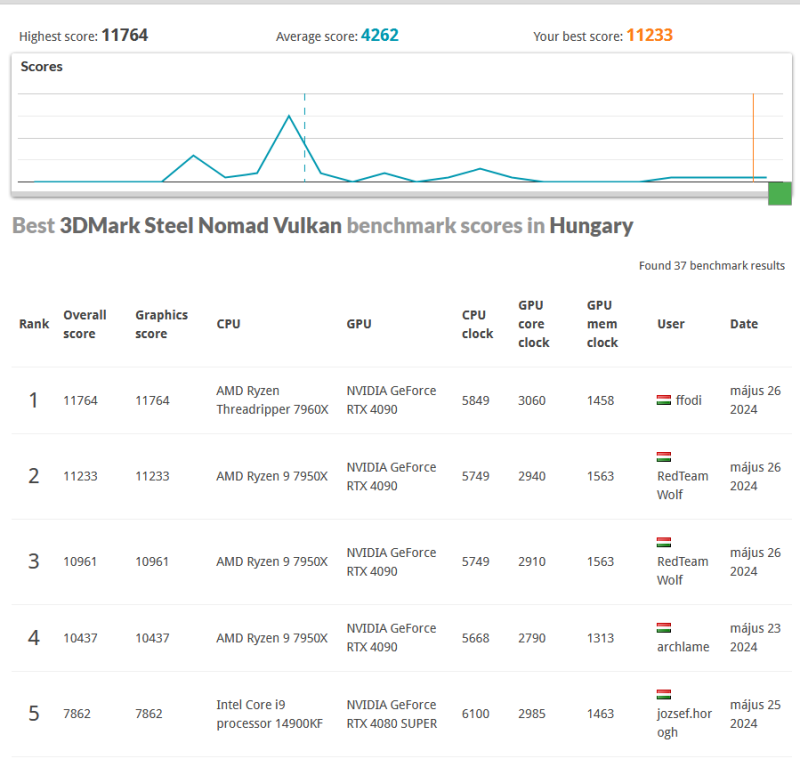This screenshot has height=759, width=800.
Task: Open jozsef.horogh user link
Action: 684,723
